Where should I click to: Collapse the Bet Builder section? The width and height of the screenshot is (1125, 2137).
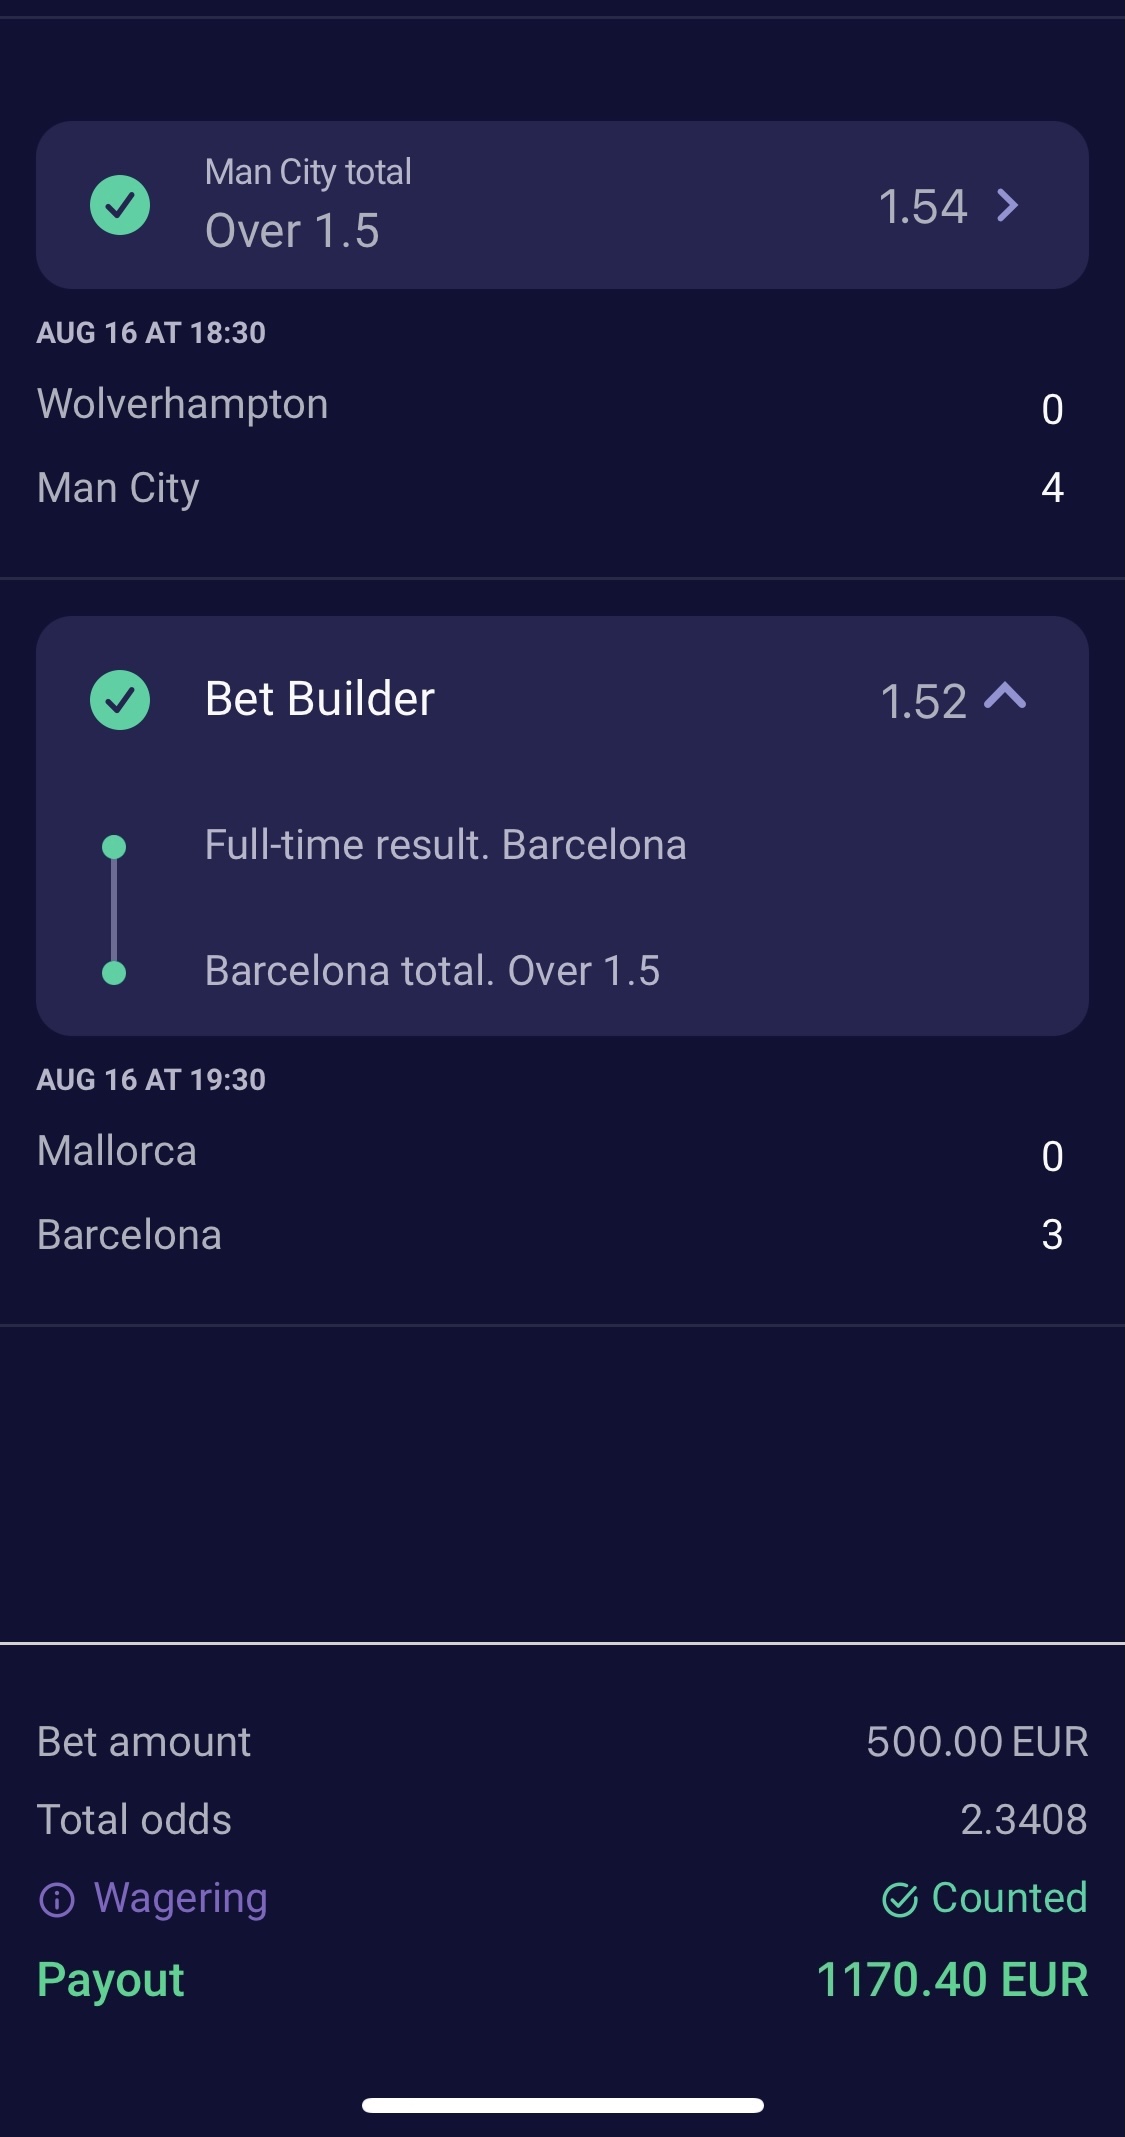click(x=1005, y=697)
